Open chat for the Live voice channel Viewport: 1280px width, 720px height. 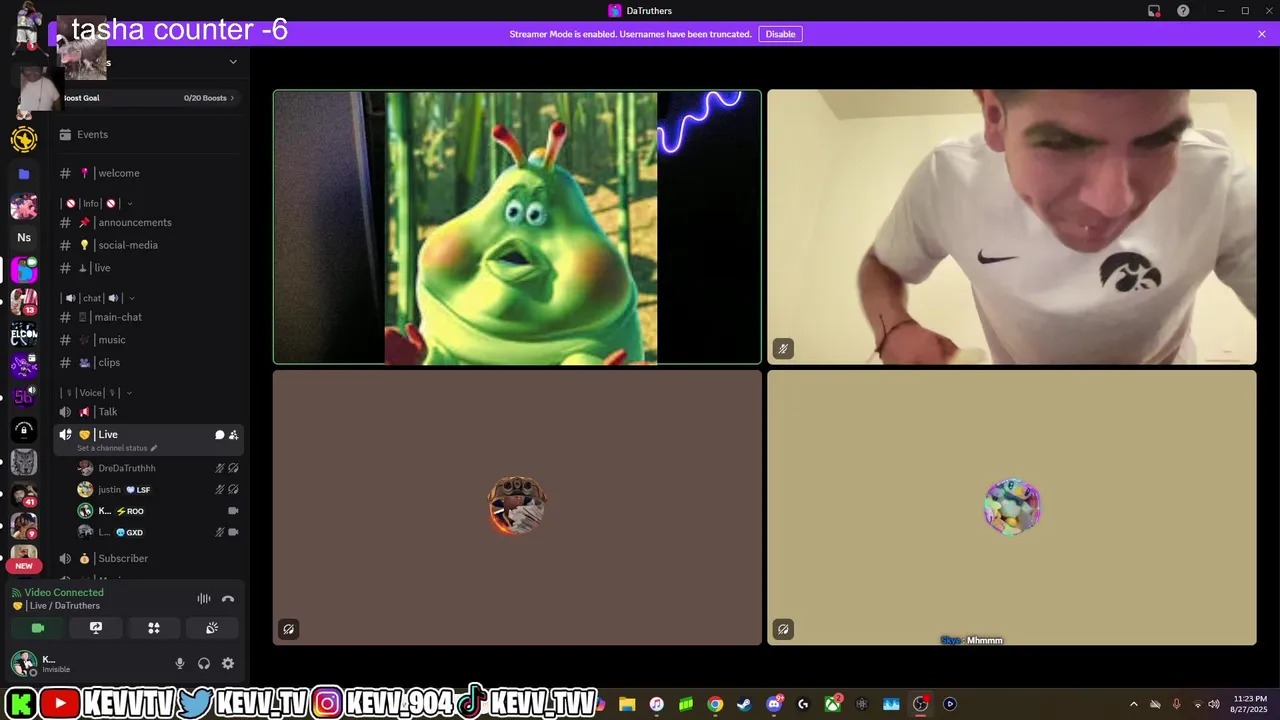pyautogui.click(x=219, y=435)
